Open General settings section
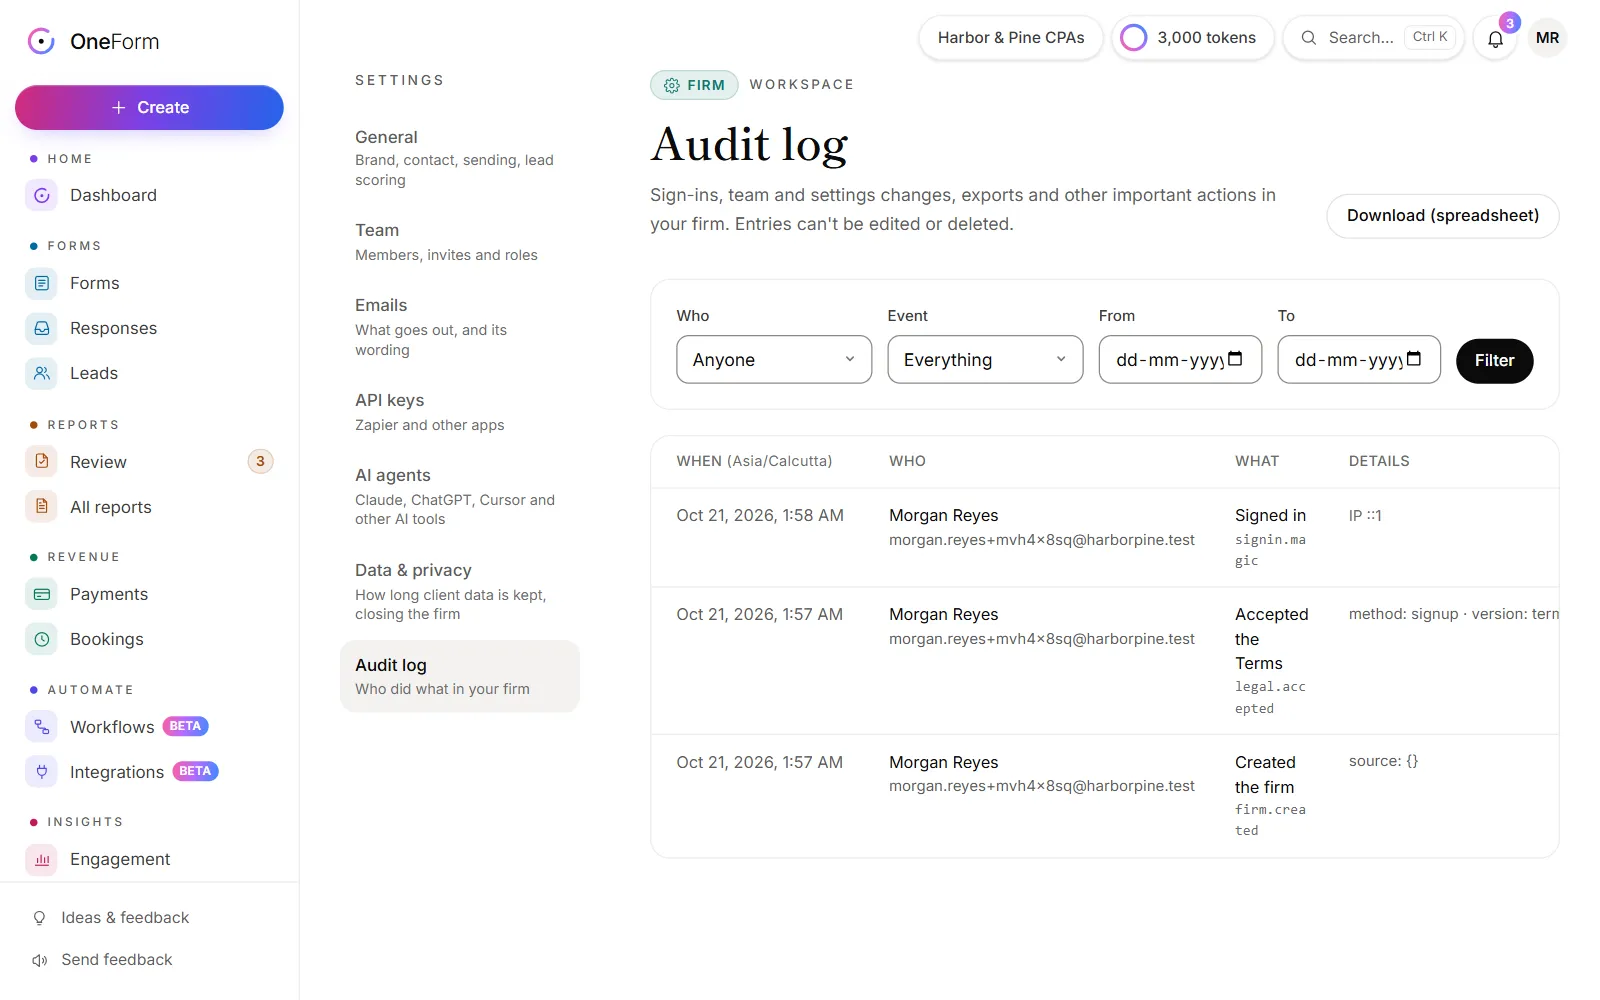Screen dimensions: 1600x1000 (460, 158)
